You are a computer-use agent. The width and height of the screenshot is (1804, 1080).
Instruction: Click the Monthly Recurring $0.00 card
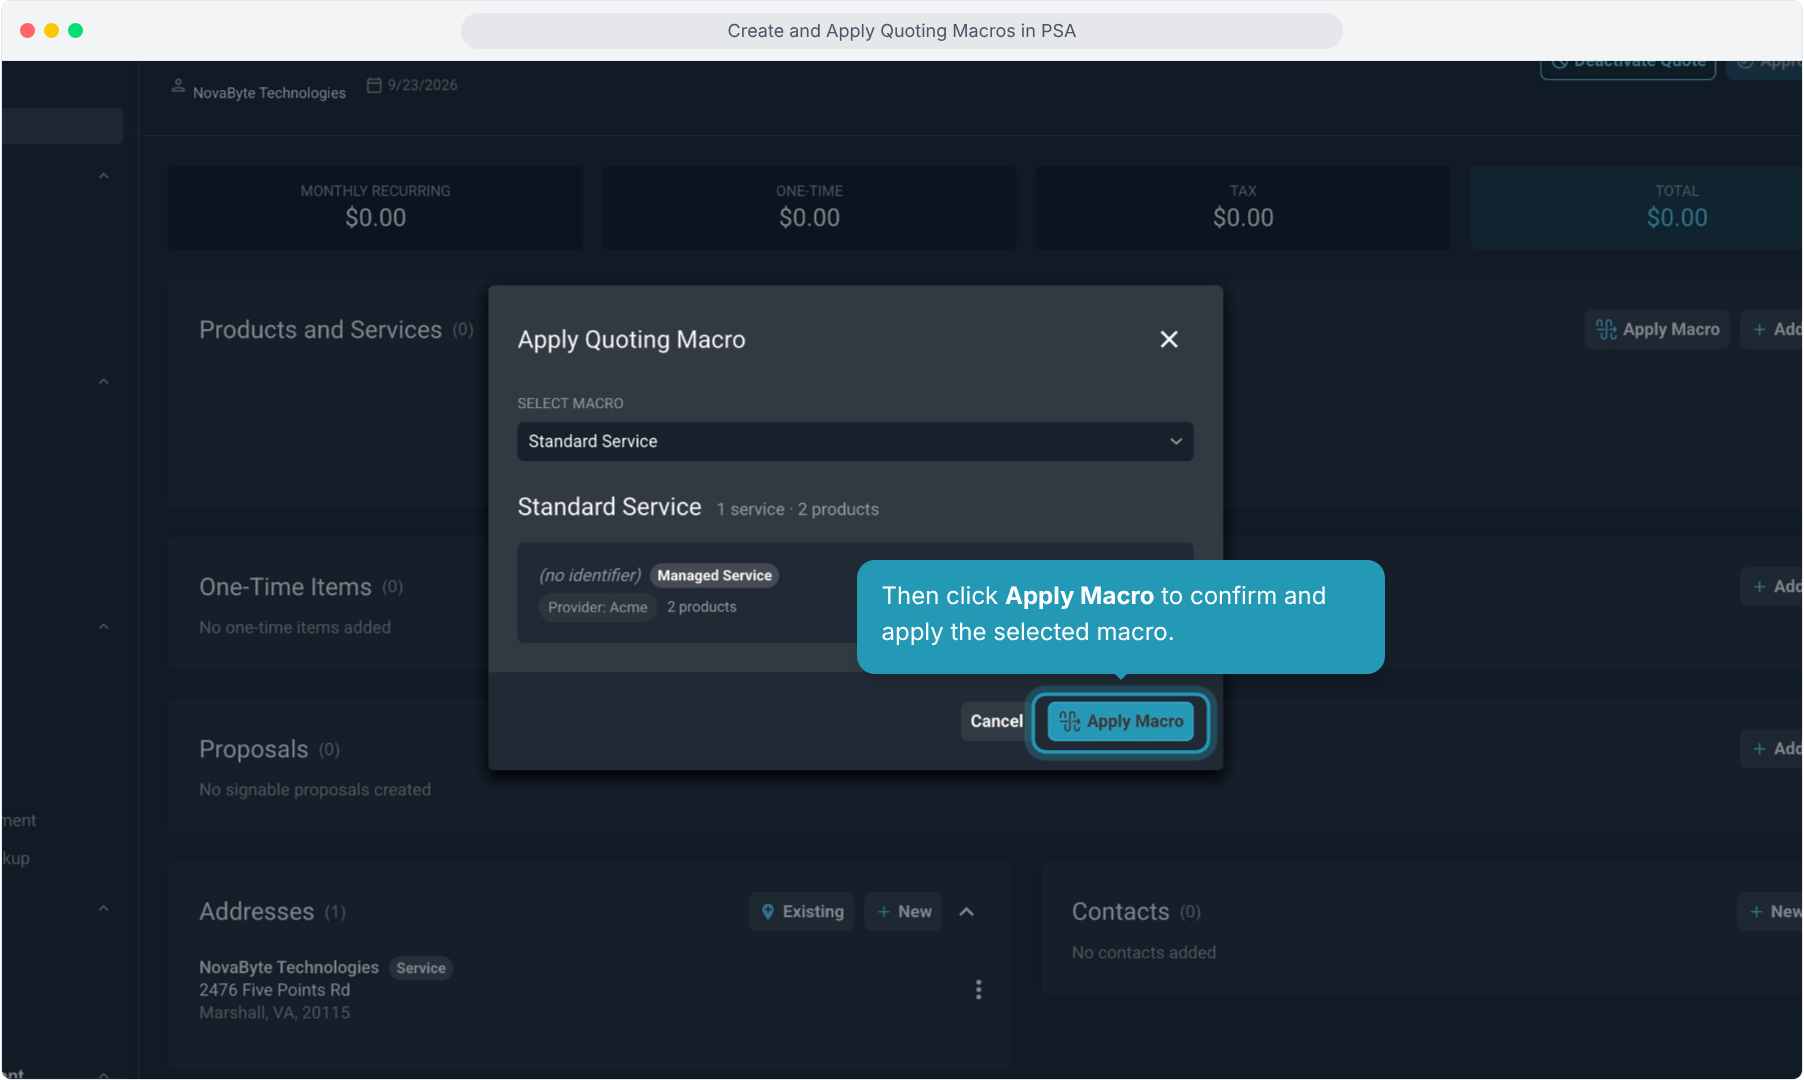click(x=376, y=208)
